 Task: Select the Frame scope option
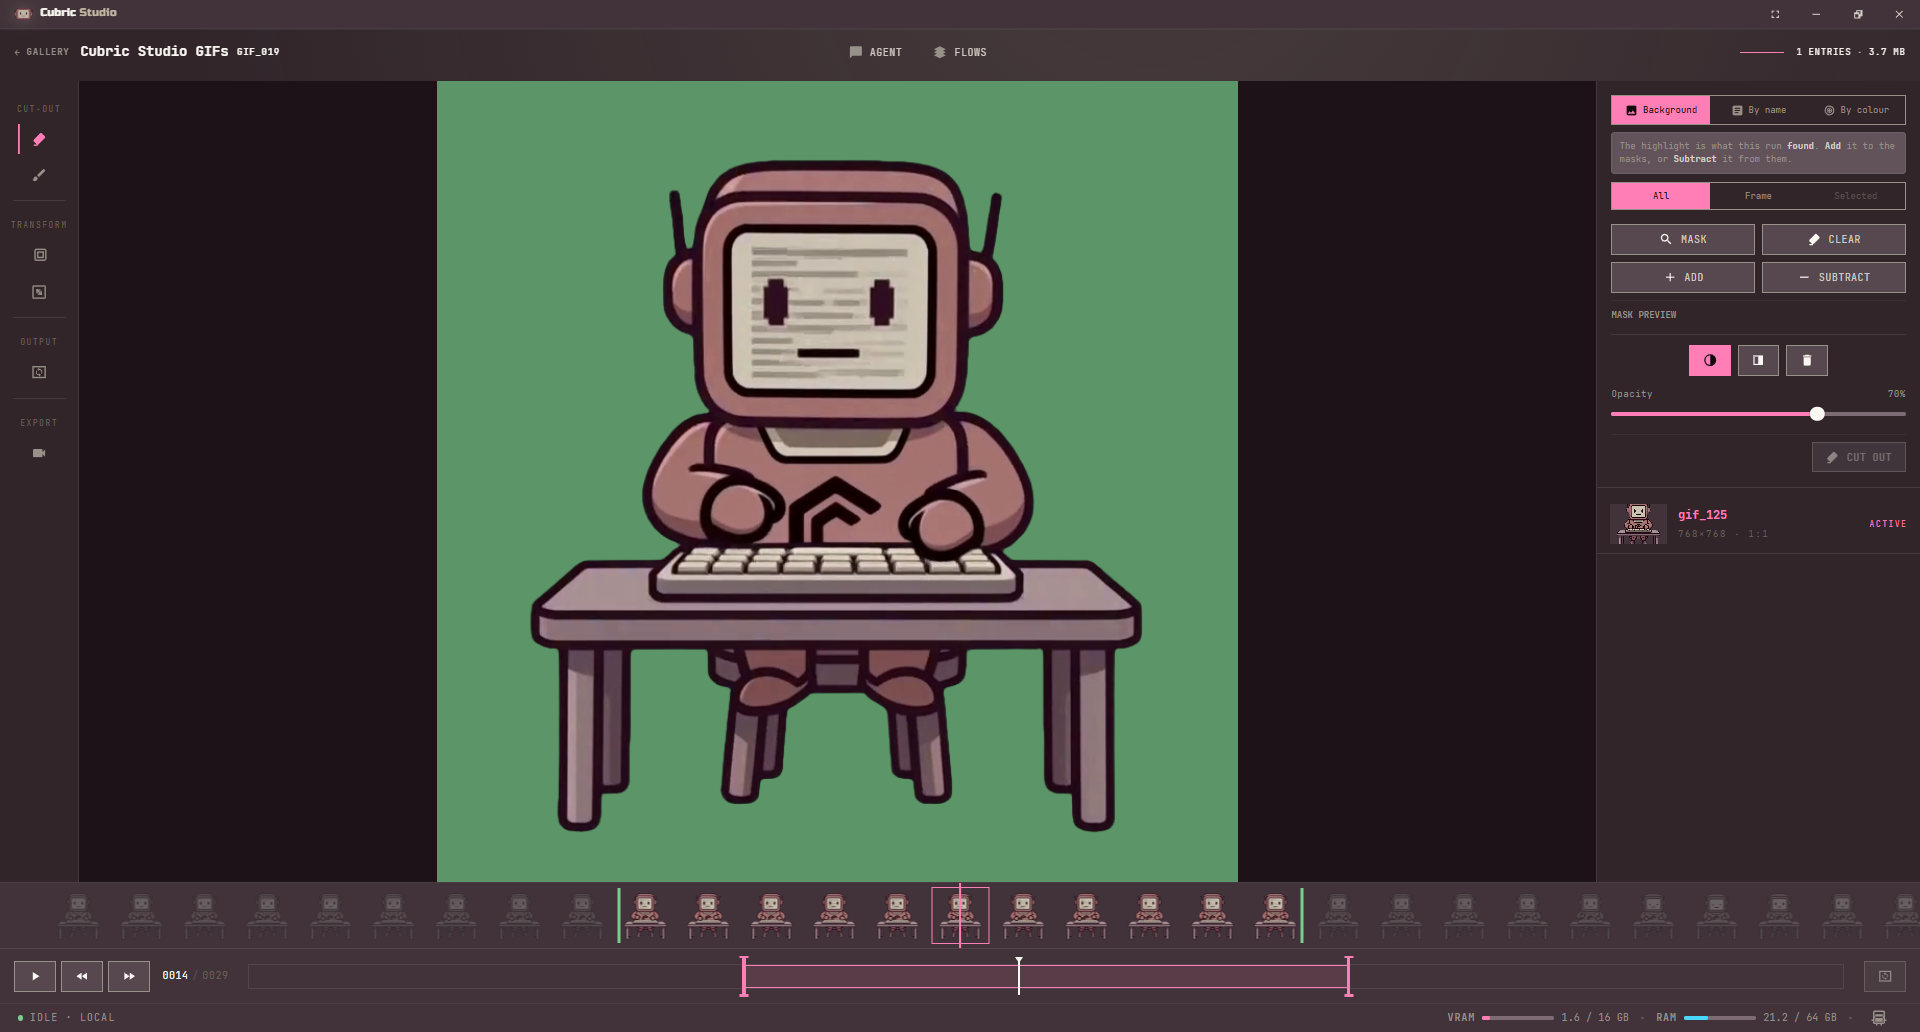[1758, 196]
